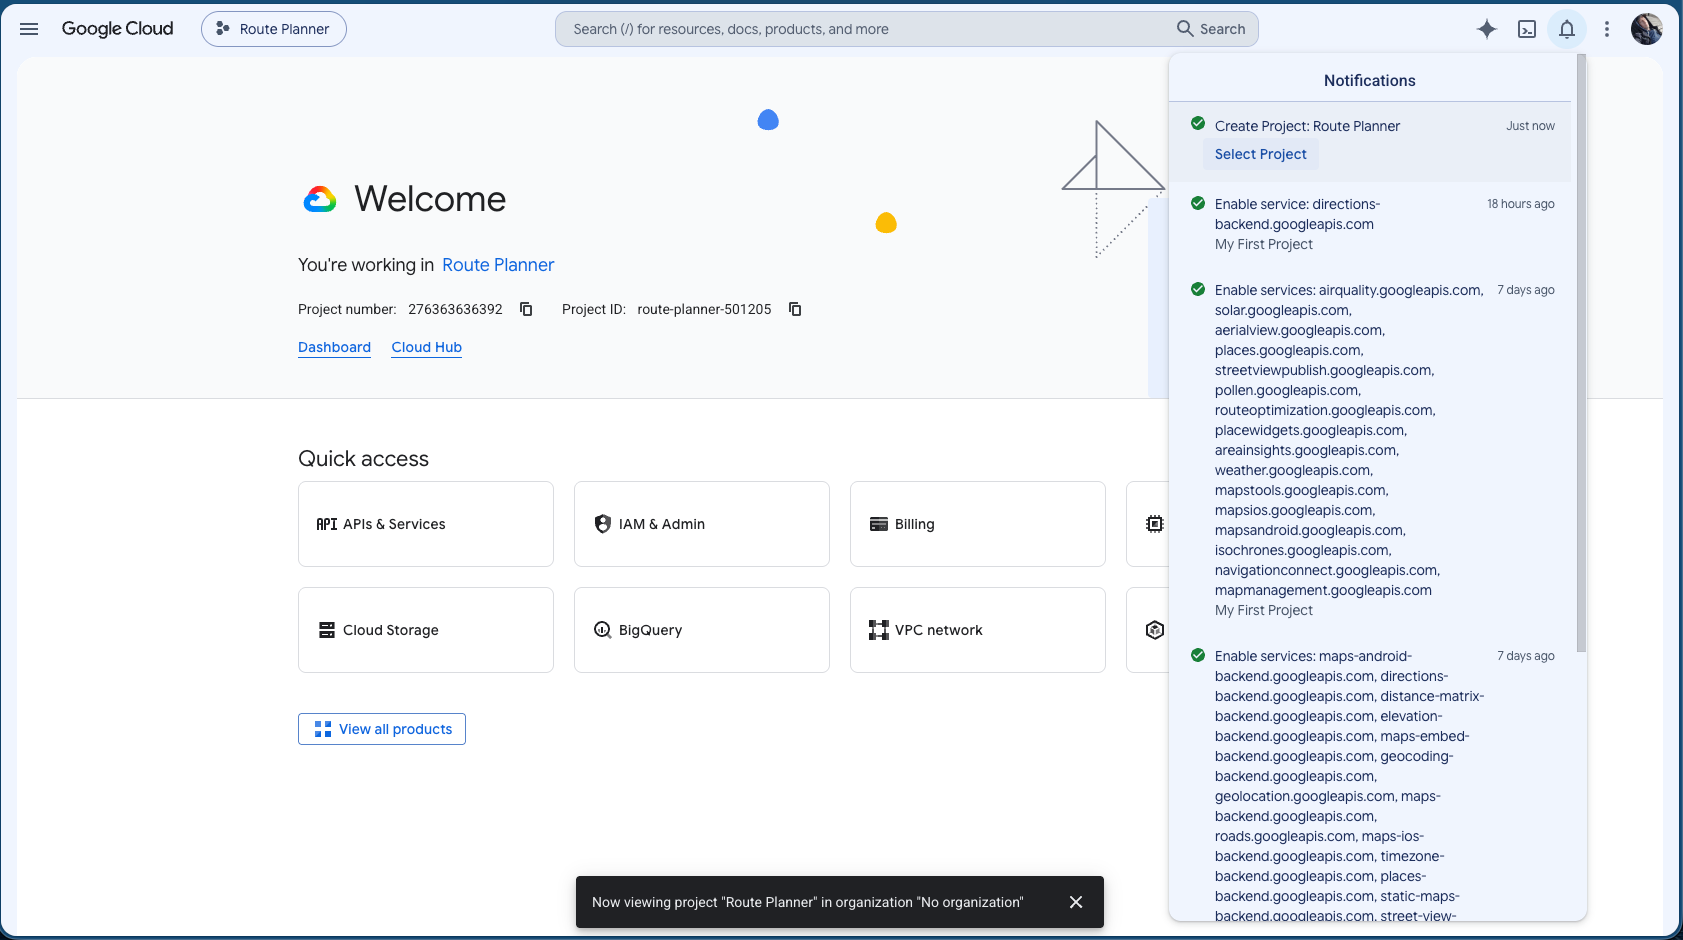Click the chip icon card beside Billing

(x=1148, y=524)
